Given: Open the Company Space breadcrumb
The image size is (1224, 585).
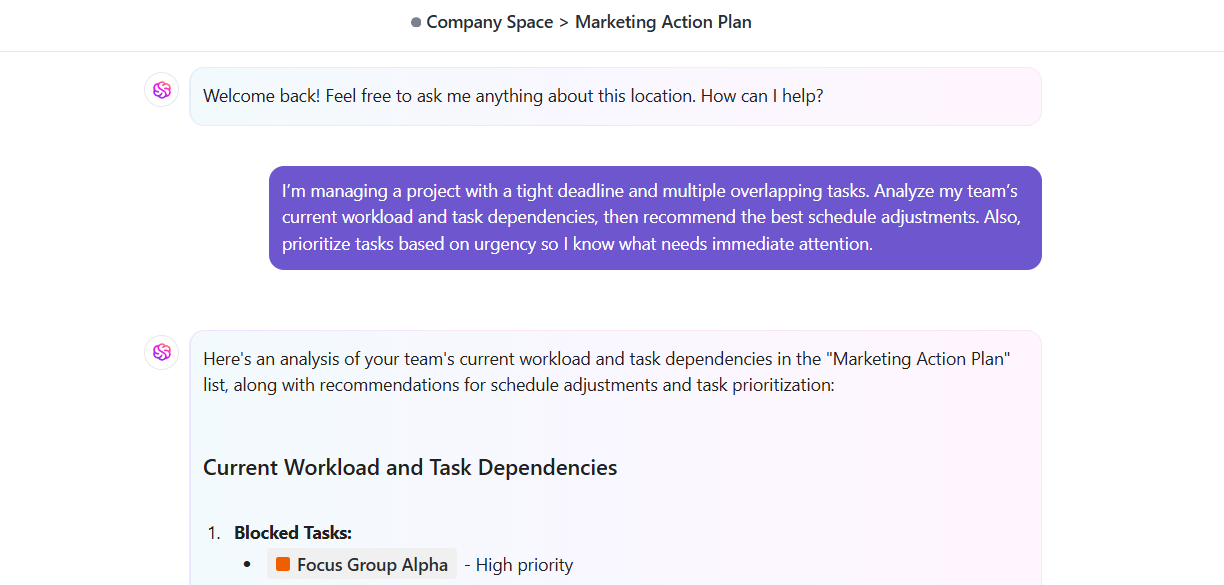Looking at the screenshot, I should [x=489, y=22].
